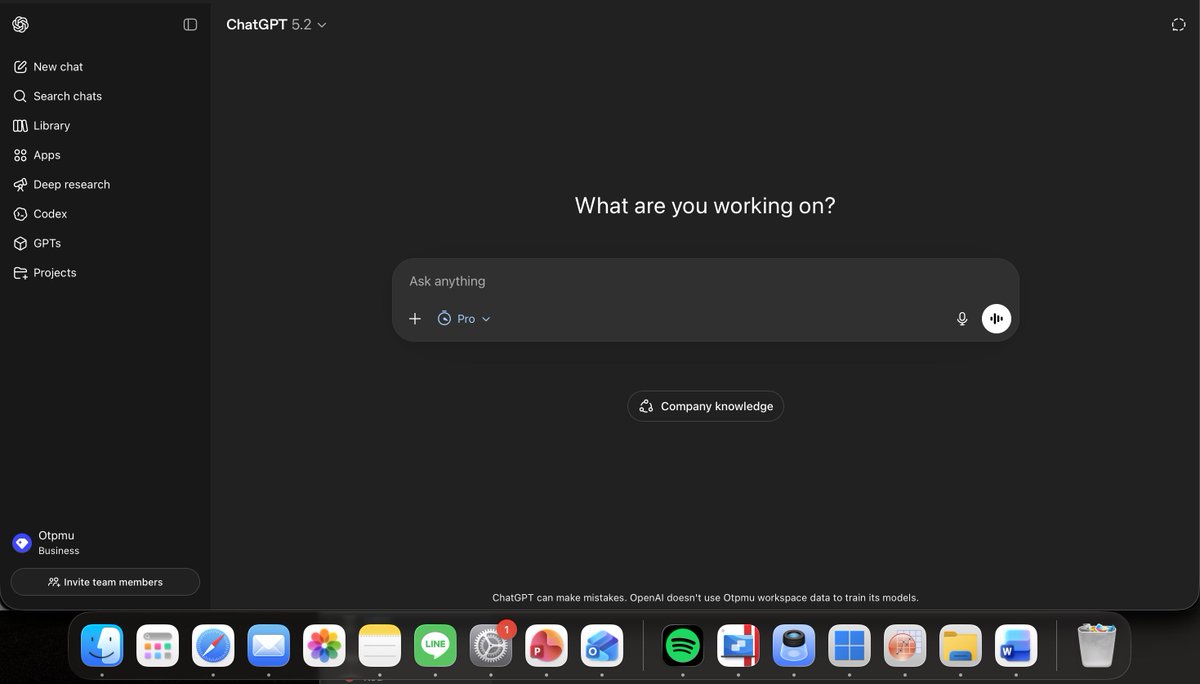Image resolution: width=1200 pixels, height=684 pixels.
Task: Click Invite team members button
Action: tap(105, 582)
